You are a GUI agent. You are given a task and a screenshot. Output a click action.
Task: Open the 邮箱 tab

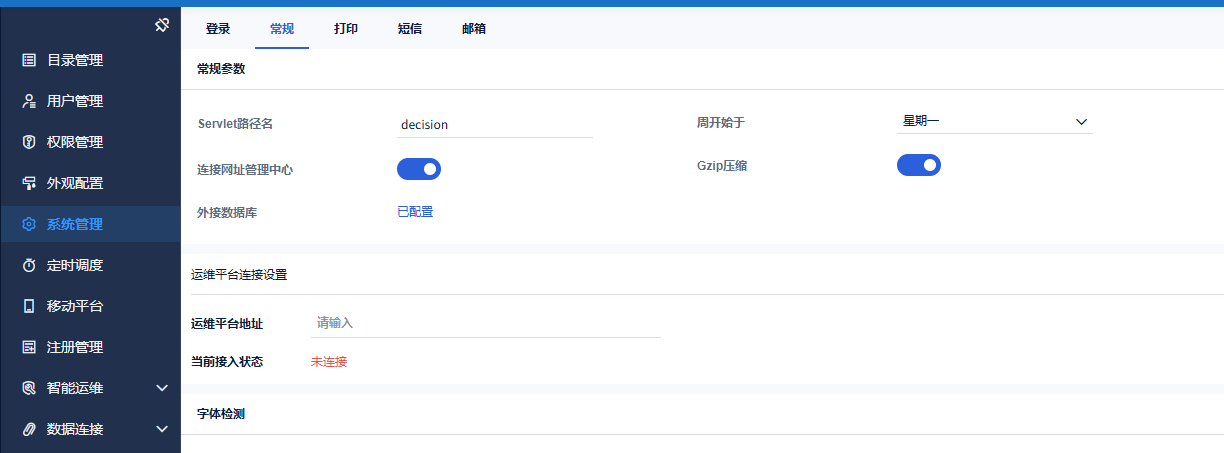coord(474,29)
